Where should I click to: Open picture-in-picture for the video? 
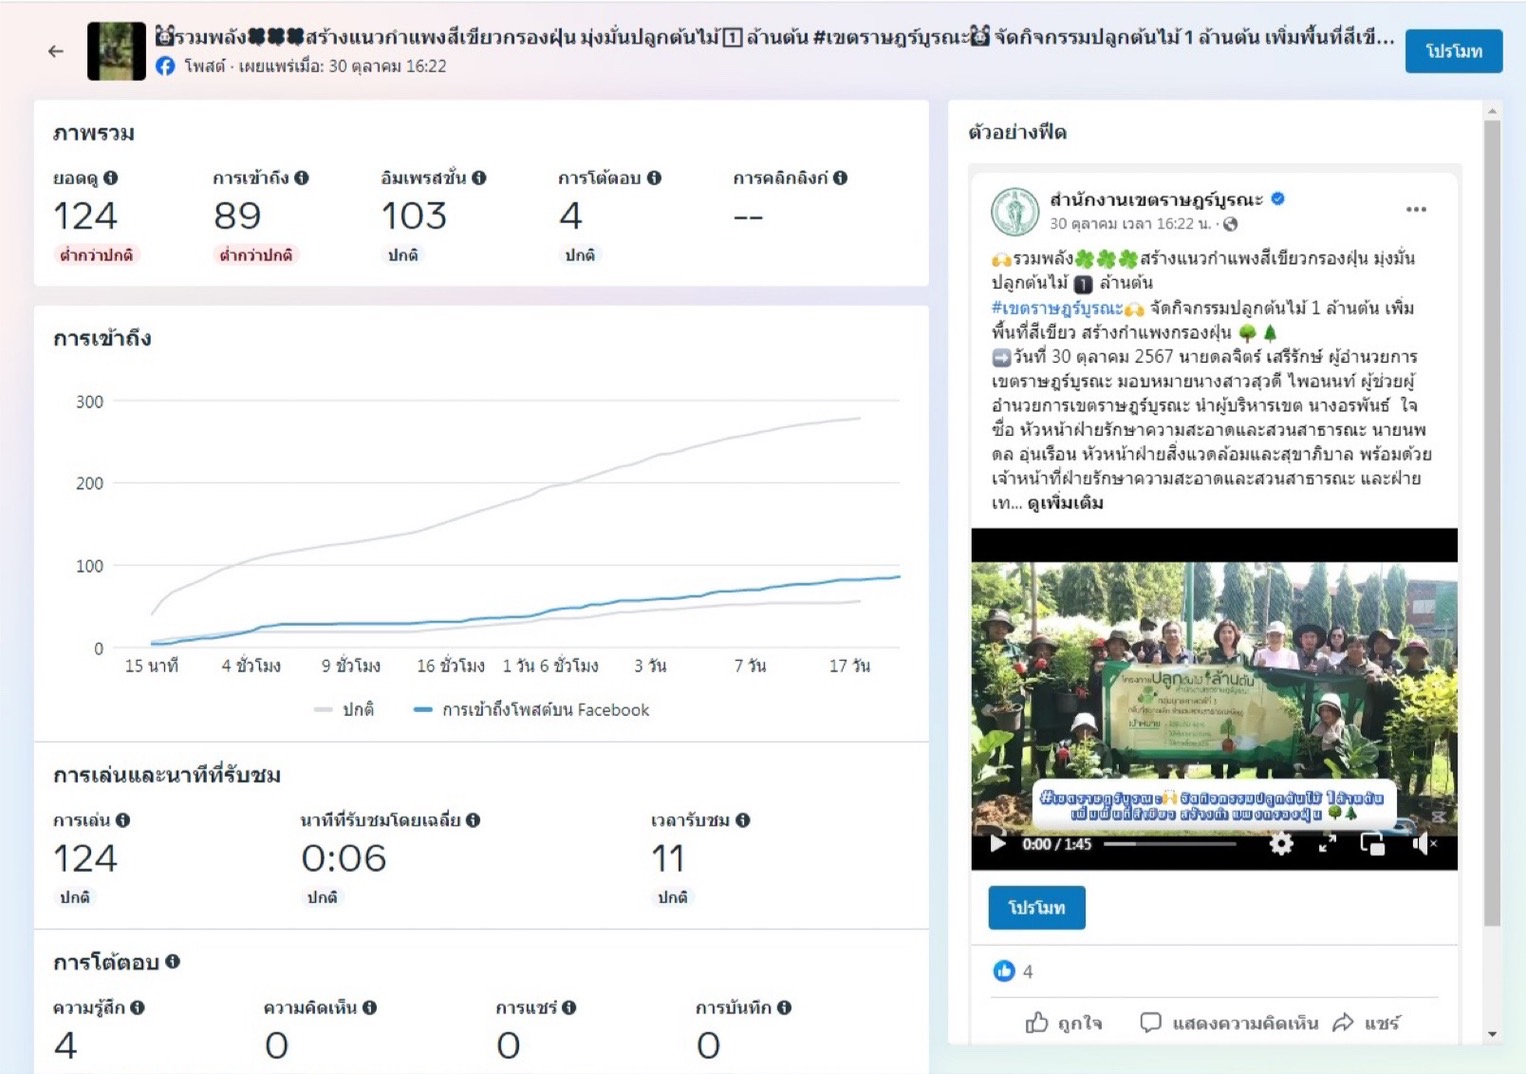click(x=1372, y=844)
